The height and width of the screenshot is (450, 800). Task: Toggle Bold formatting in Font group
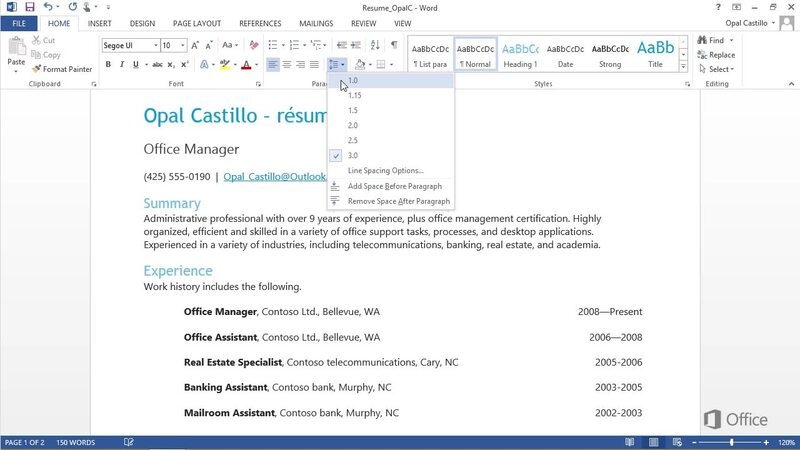pos(108,65)
